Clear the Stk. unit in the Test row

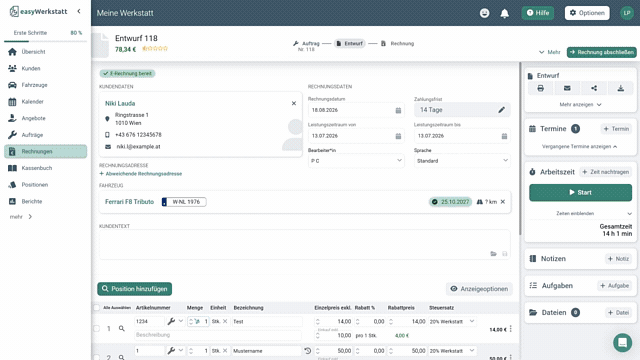pos(225,321)
